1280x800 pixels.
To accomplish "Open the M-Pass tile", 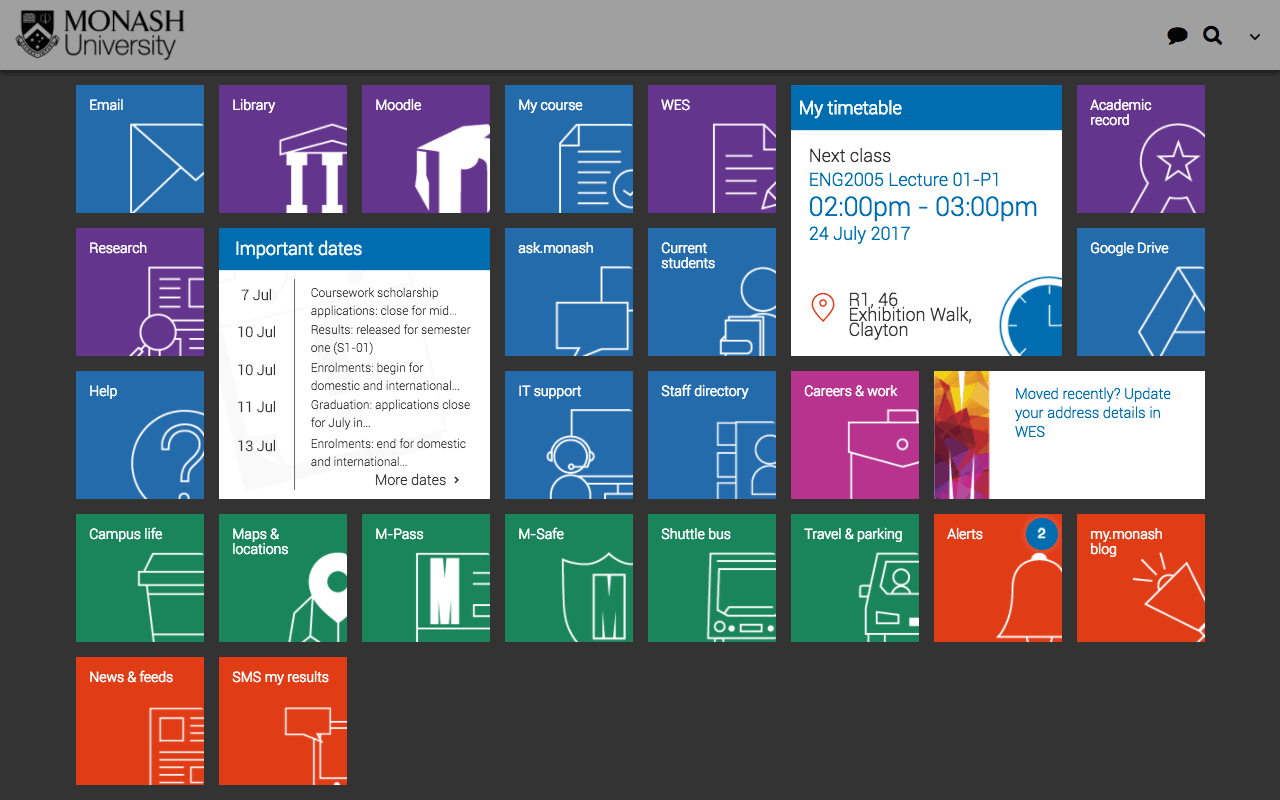I will [426, 578].
